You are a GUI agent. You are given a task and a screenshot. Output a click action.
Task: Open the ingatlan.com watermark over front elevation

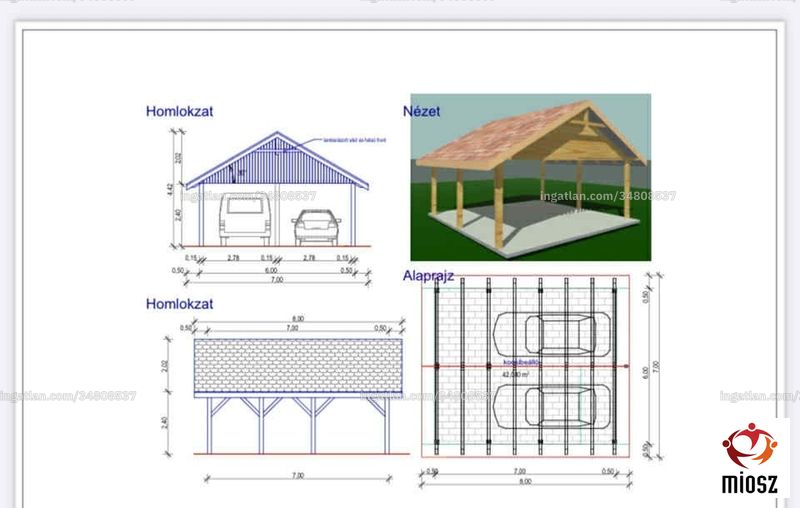[249, 196]
